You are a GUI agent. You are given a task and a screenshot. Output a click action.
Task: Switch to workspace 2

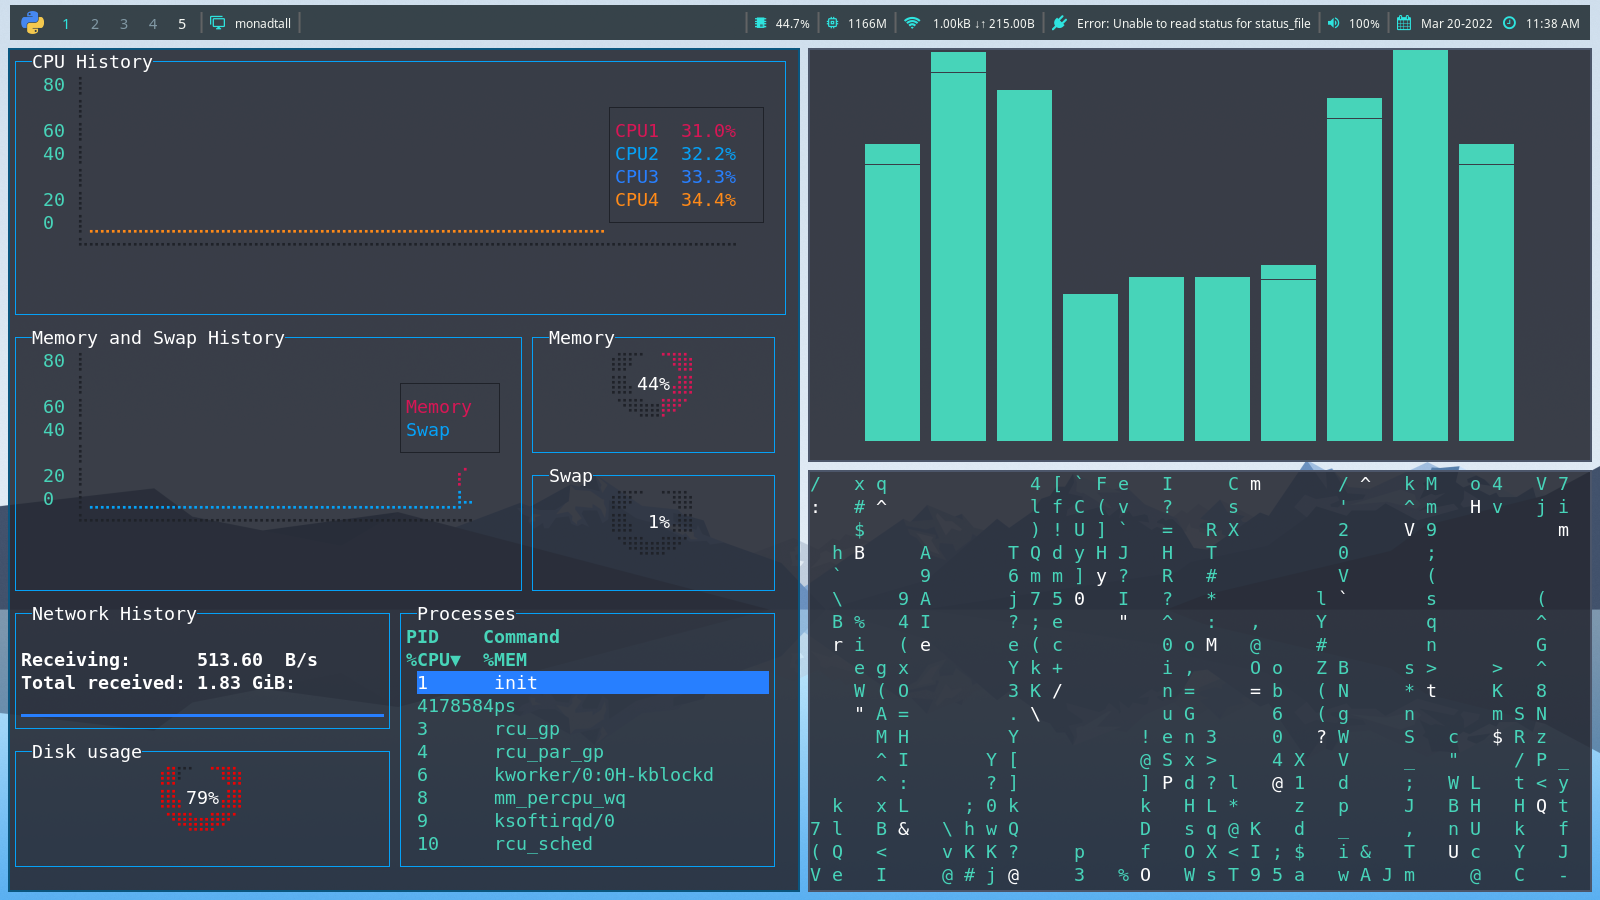[95, 22]
